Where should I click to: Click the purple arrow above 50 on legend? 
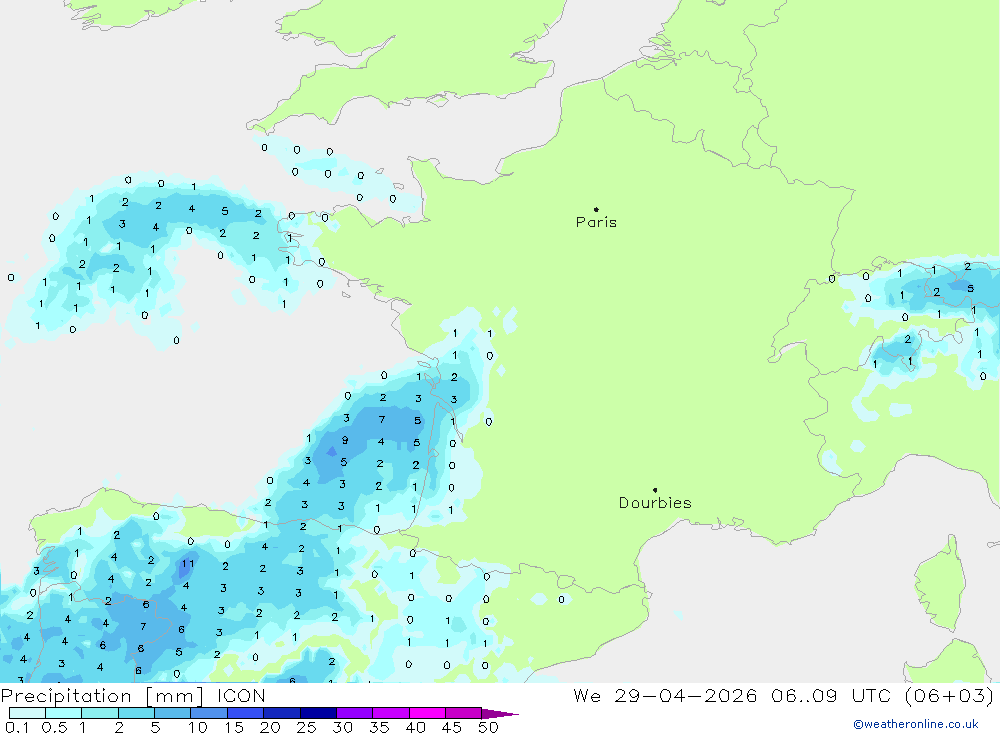[x=500, y=714]
